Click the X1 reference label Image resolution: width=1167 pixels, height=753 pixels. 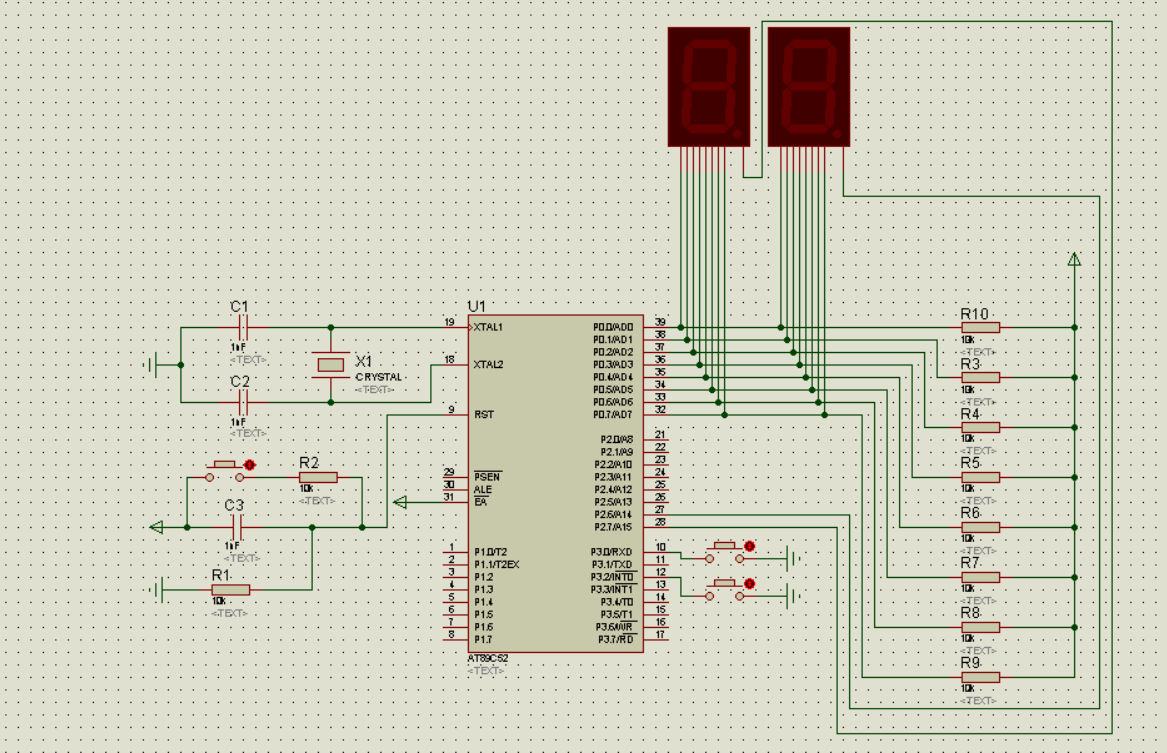click(363, 362)
